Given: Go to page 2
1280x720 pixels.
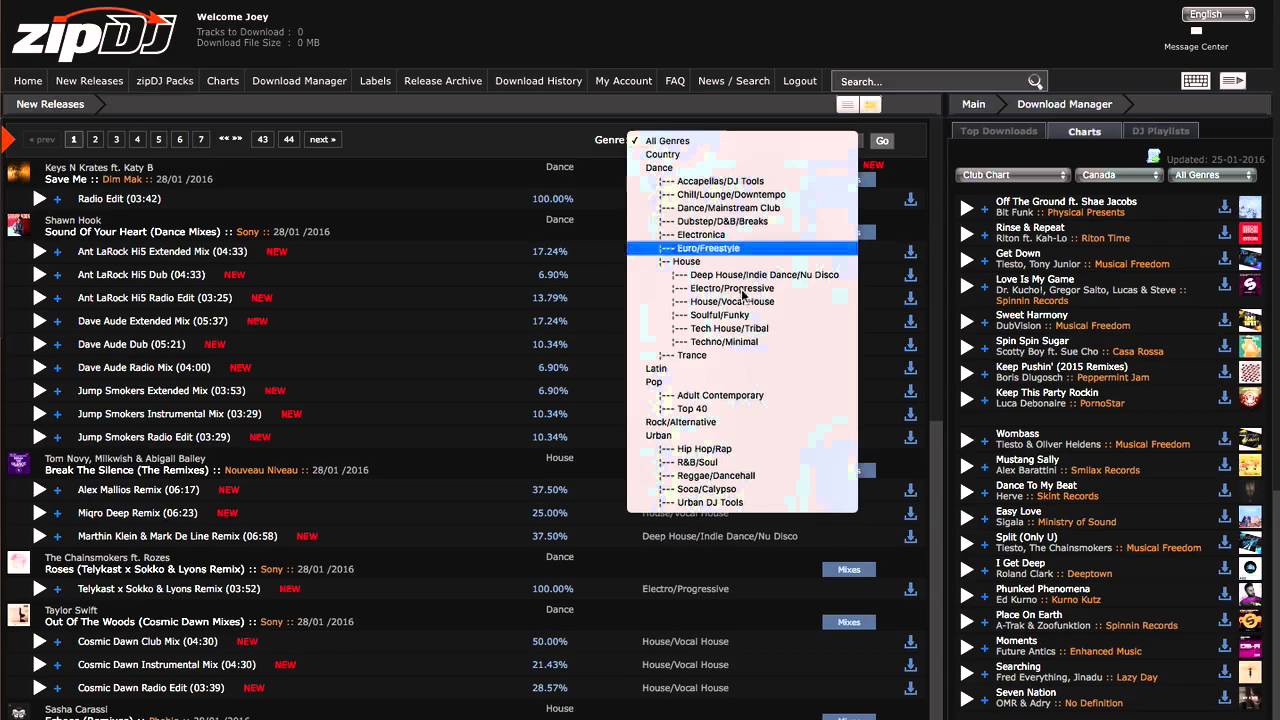Looking at the screenshot, I should 95,139.
